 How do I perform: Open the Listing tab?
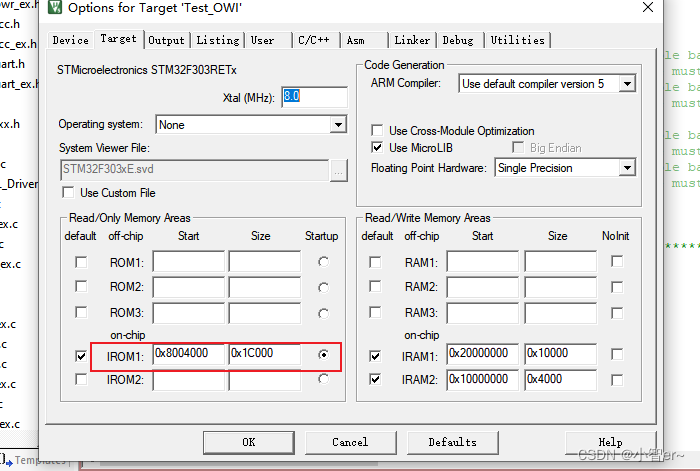pyautogui.click(x=217, y=40)
